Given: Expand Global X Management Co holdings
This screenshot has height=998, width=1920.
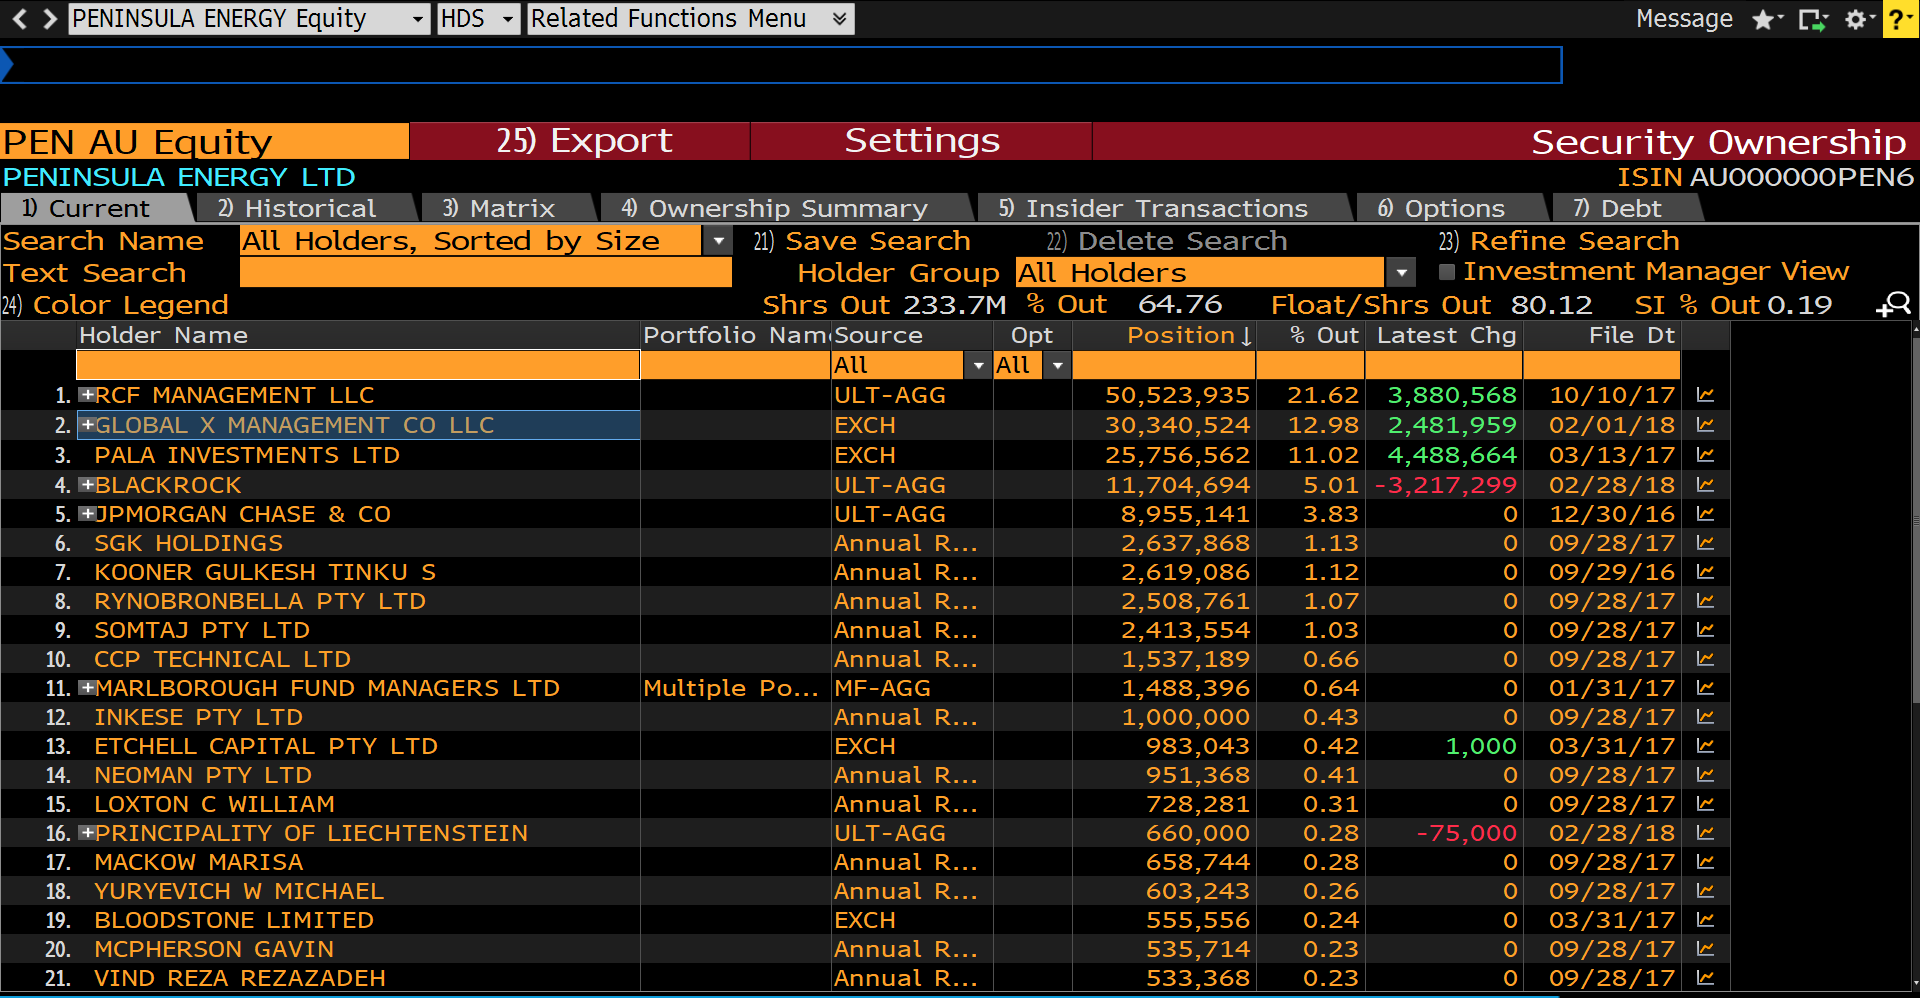Looking at the screenshot, I should click(x=87, y=425).
